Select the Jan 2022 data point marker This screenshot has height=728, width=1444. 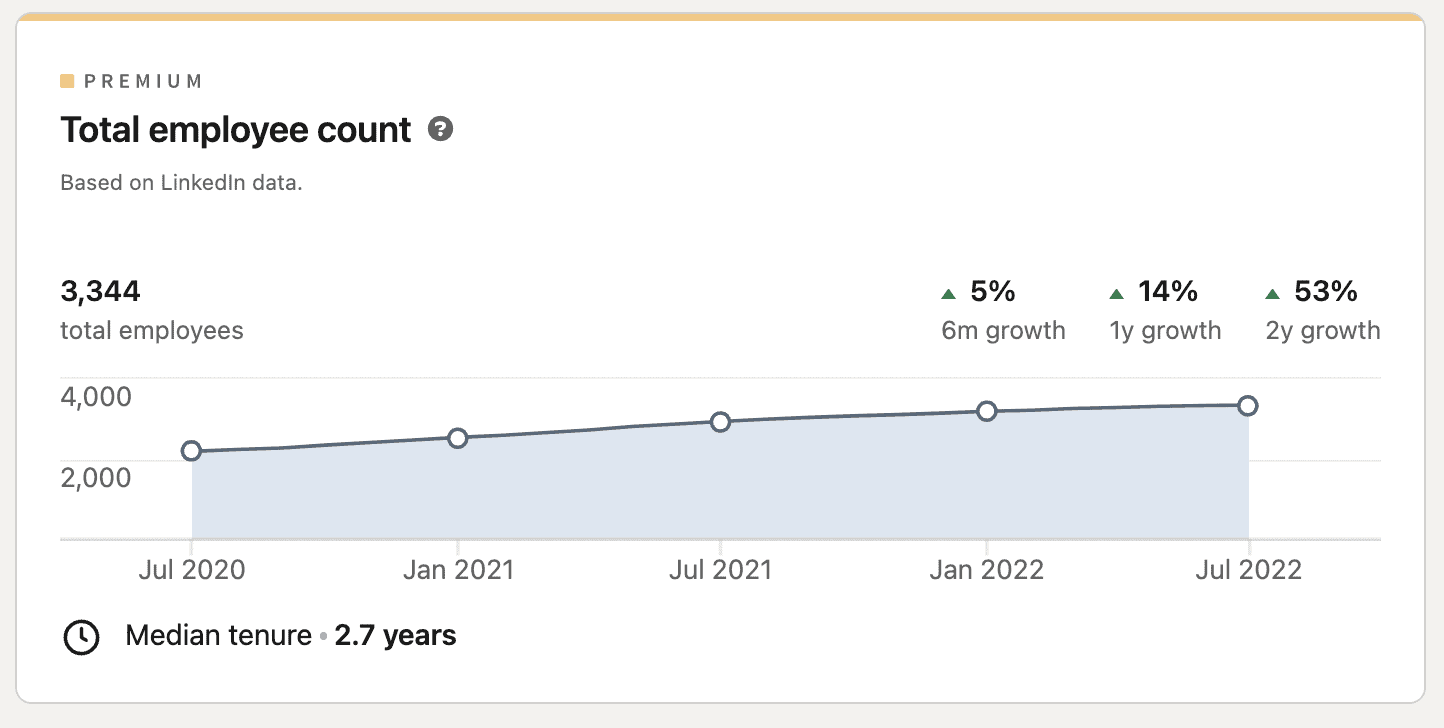(988, 410)
